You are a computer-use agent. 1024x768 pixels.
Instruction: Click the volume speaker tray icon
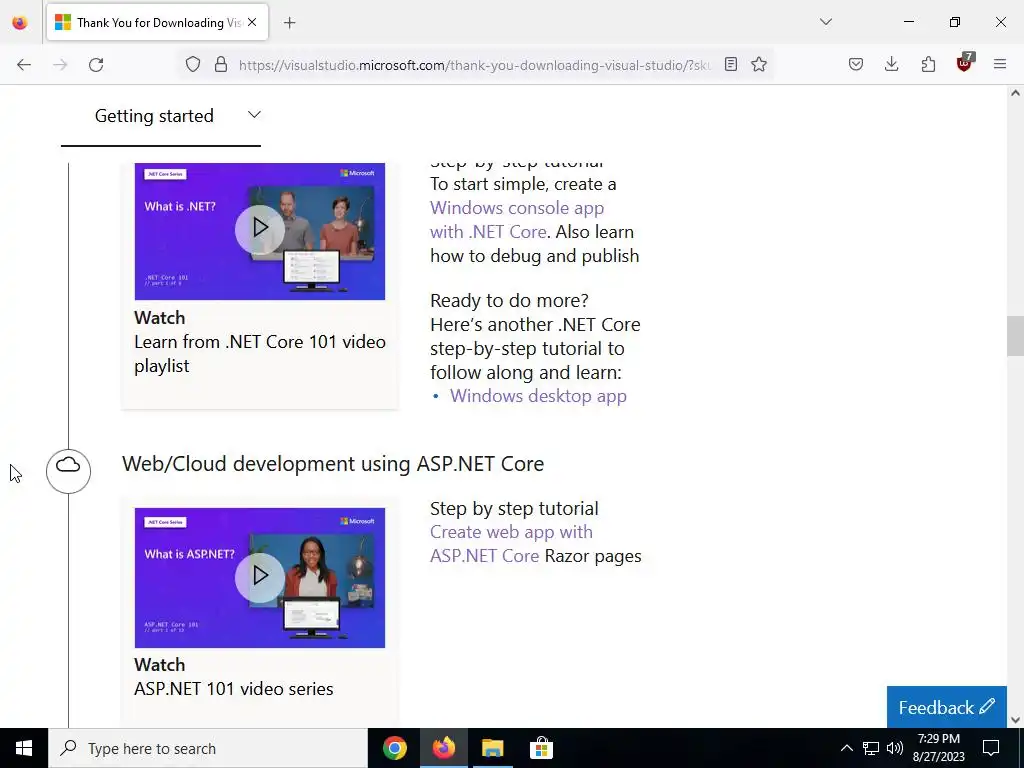[x=895, y=748]
